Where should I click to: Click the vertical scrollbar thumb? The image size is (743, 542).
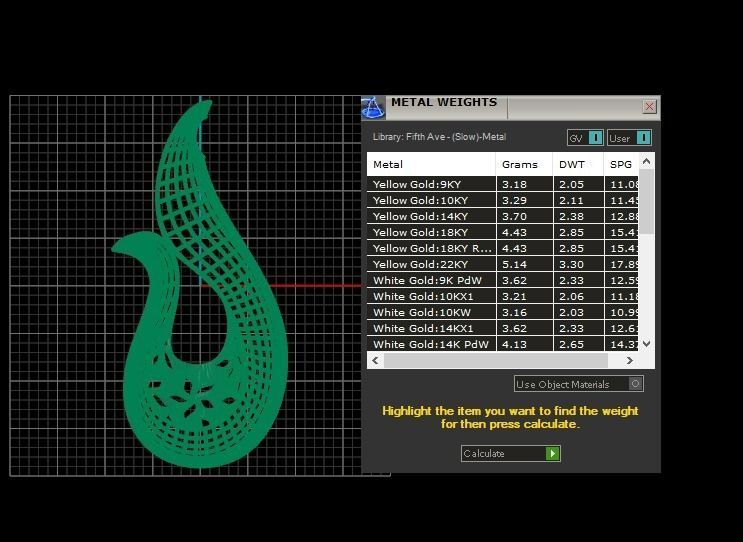pos(647,201)
